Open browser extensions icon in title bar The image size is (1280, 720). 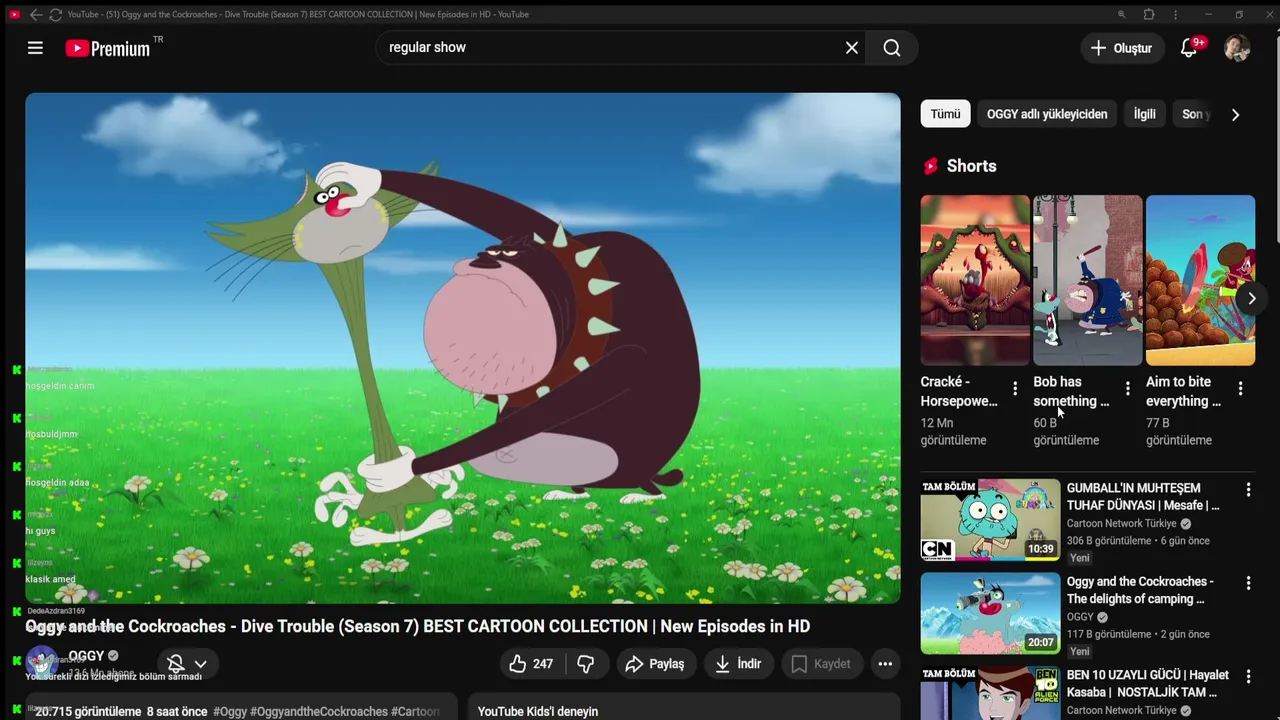(x=1148, y=14)
